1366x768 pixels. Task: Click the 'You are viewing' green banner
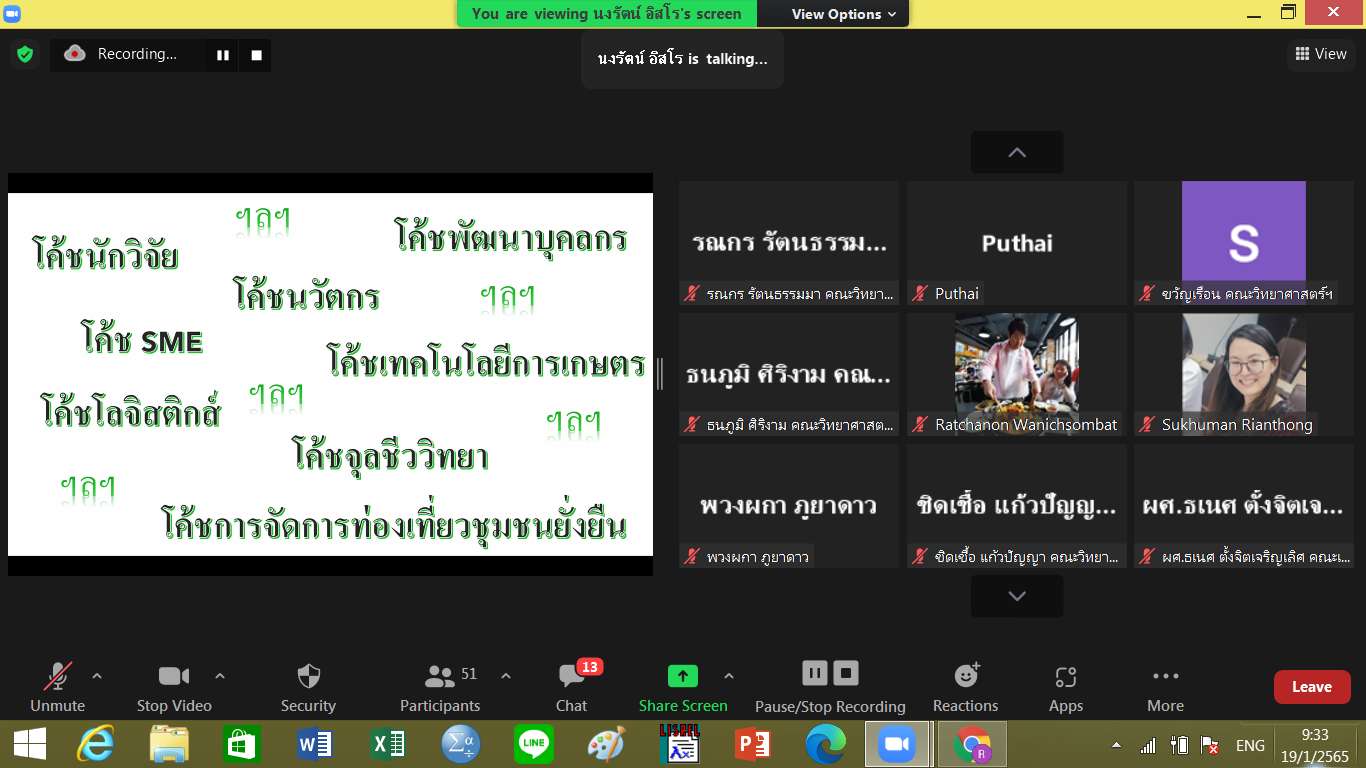pyautogui.click(x=607, y=14)
